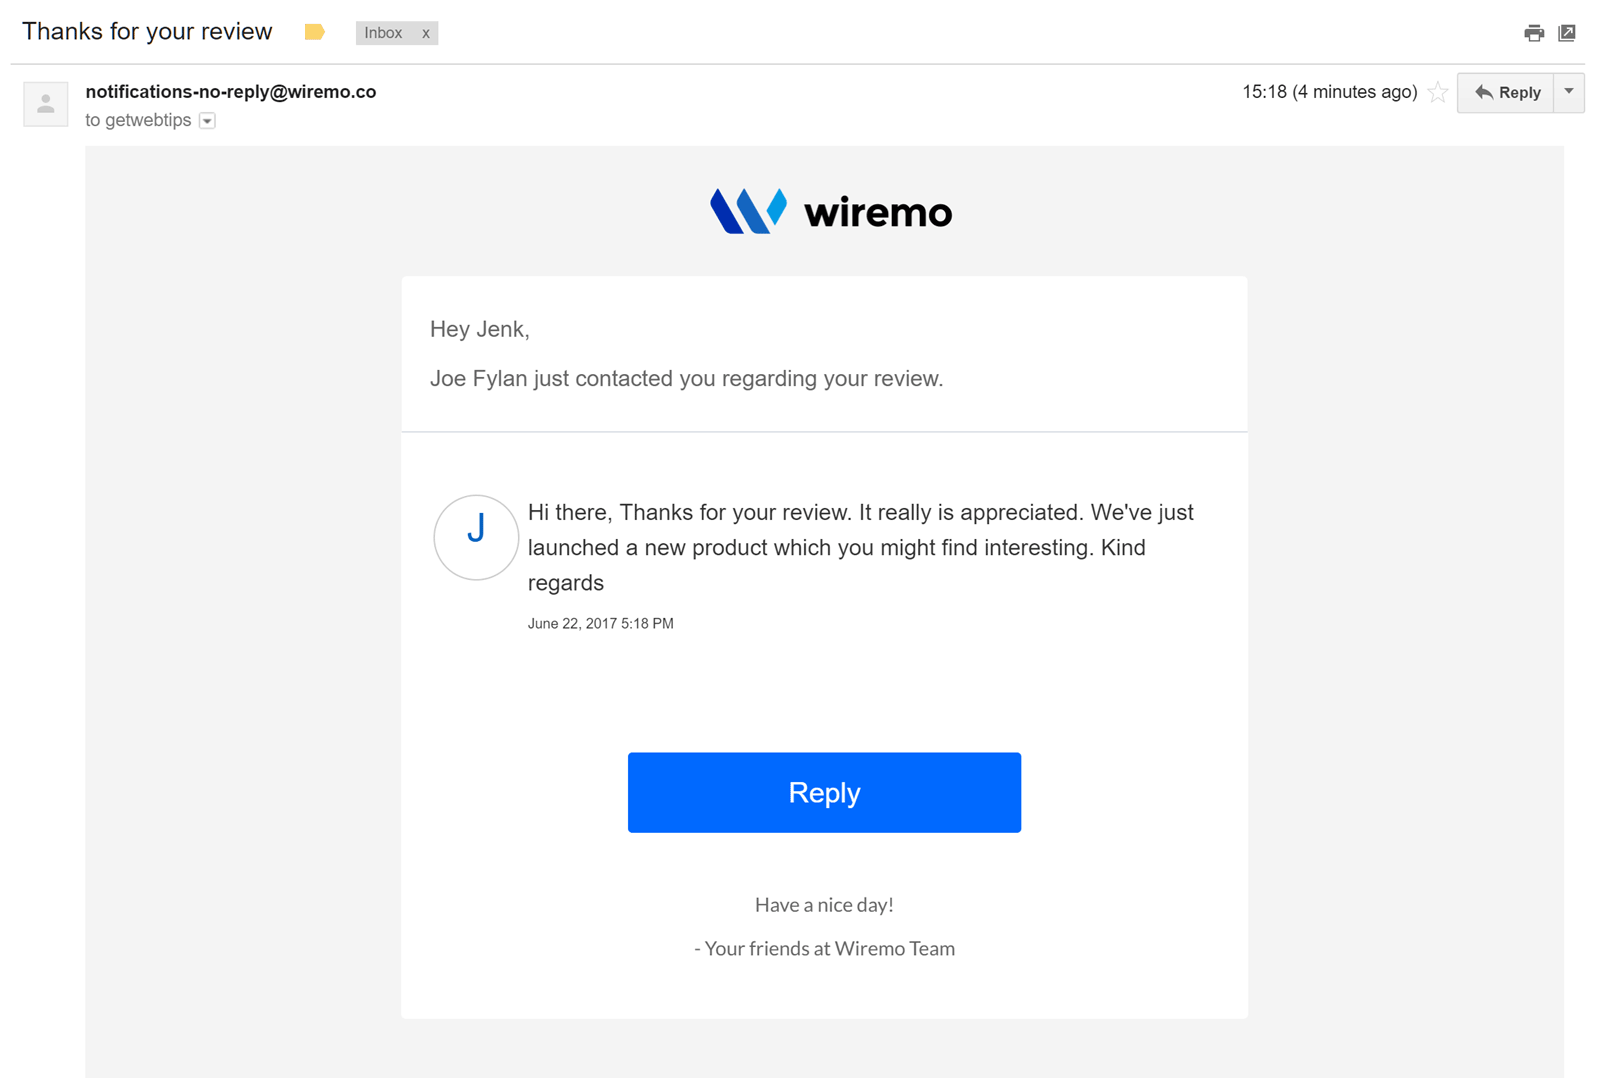This screenshot has height=1078, width=1600.
Task: Click the Inbox label tag
Action: [383, 33]
